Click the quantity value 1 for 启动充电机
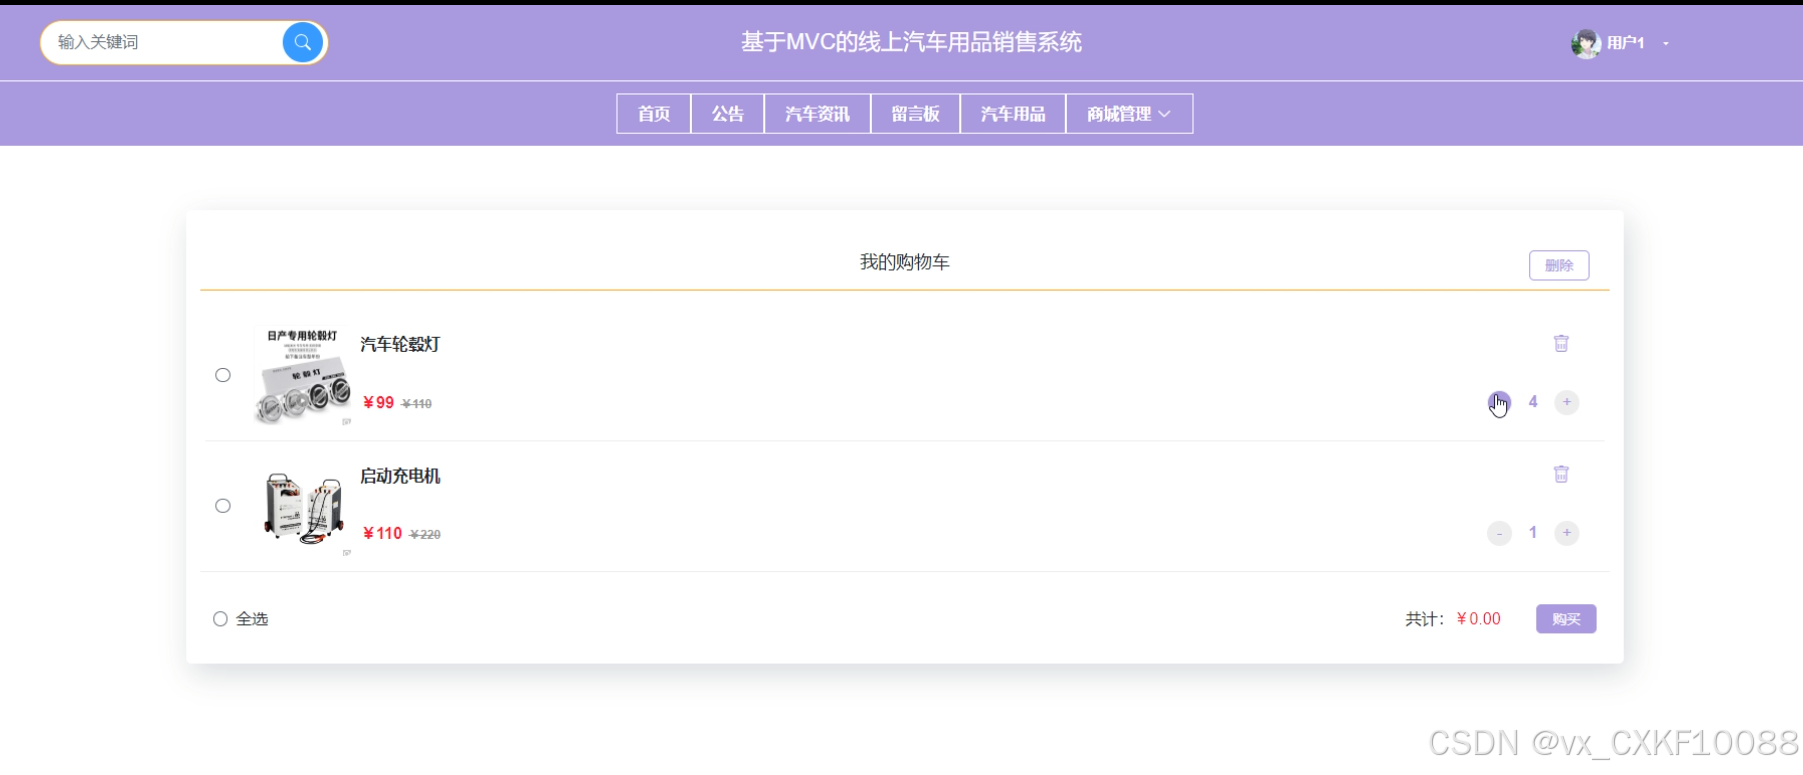The image size is (1803, 775). point(1533,533)
